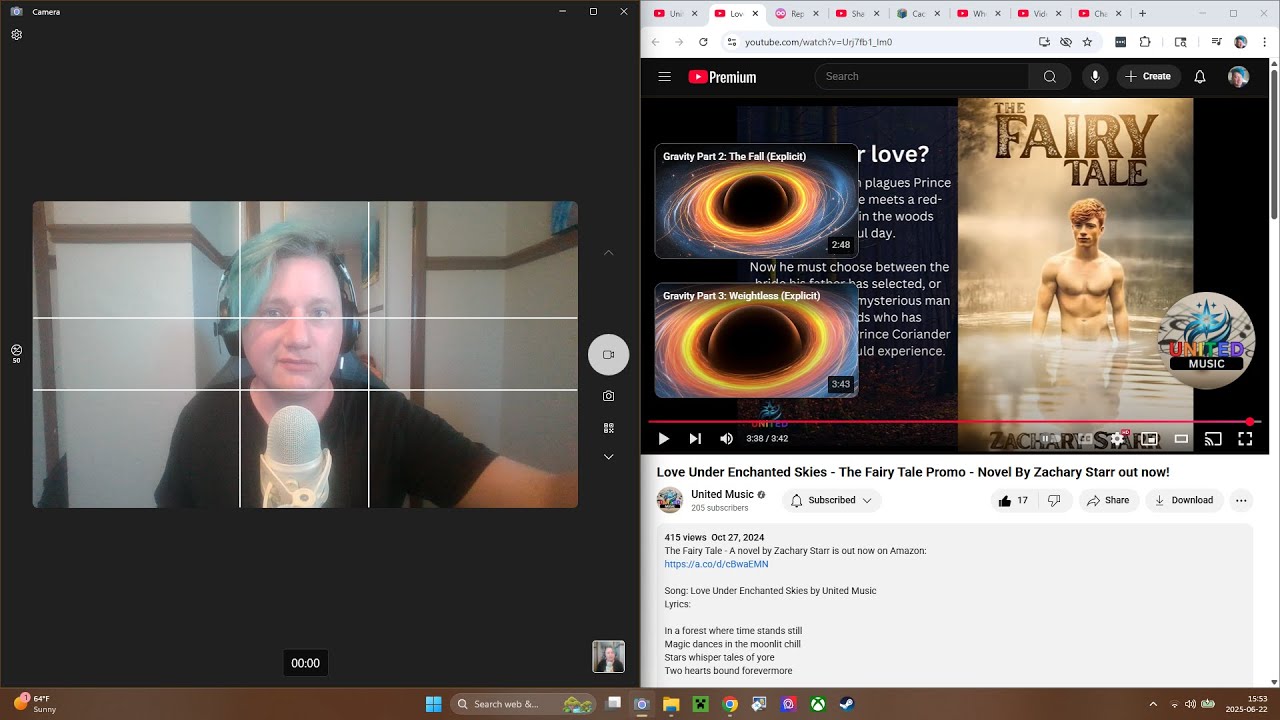Open the Amazon a.co link in description
Image resolution: width=1280 pixels, height=720 pixels.
[x=716, y=564]
